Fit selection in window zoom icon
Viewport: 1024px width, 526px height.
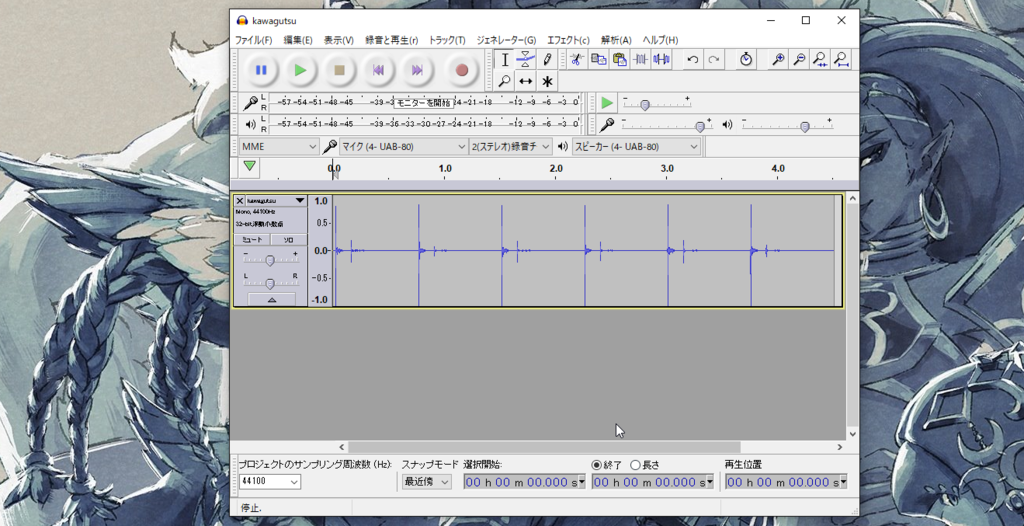[x=820, y=59]
